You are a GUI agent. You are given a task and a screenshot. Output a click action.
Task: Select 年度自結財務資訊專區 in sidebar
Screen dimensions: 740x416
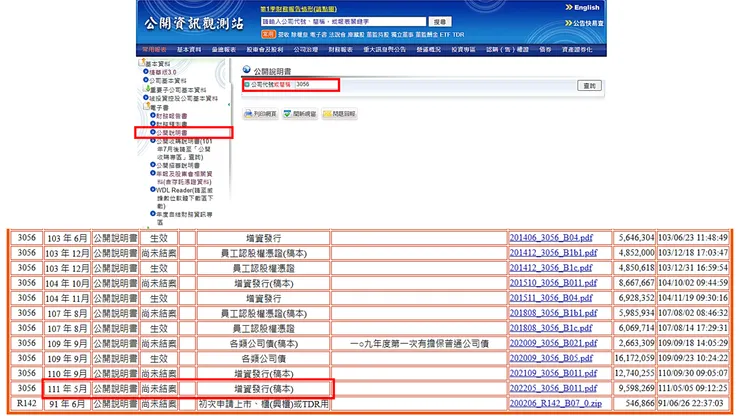pos(185,218)
